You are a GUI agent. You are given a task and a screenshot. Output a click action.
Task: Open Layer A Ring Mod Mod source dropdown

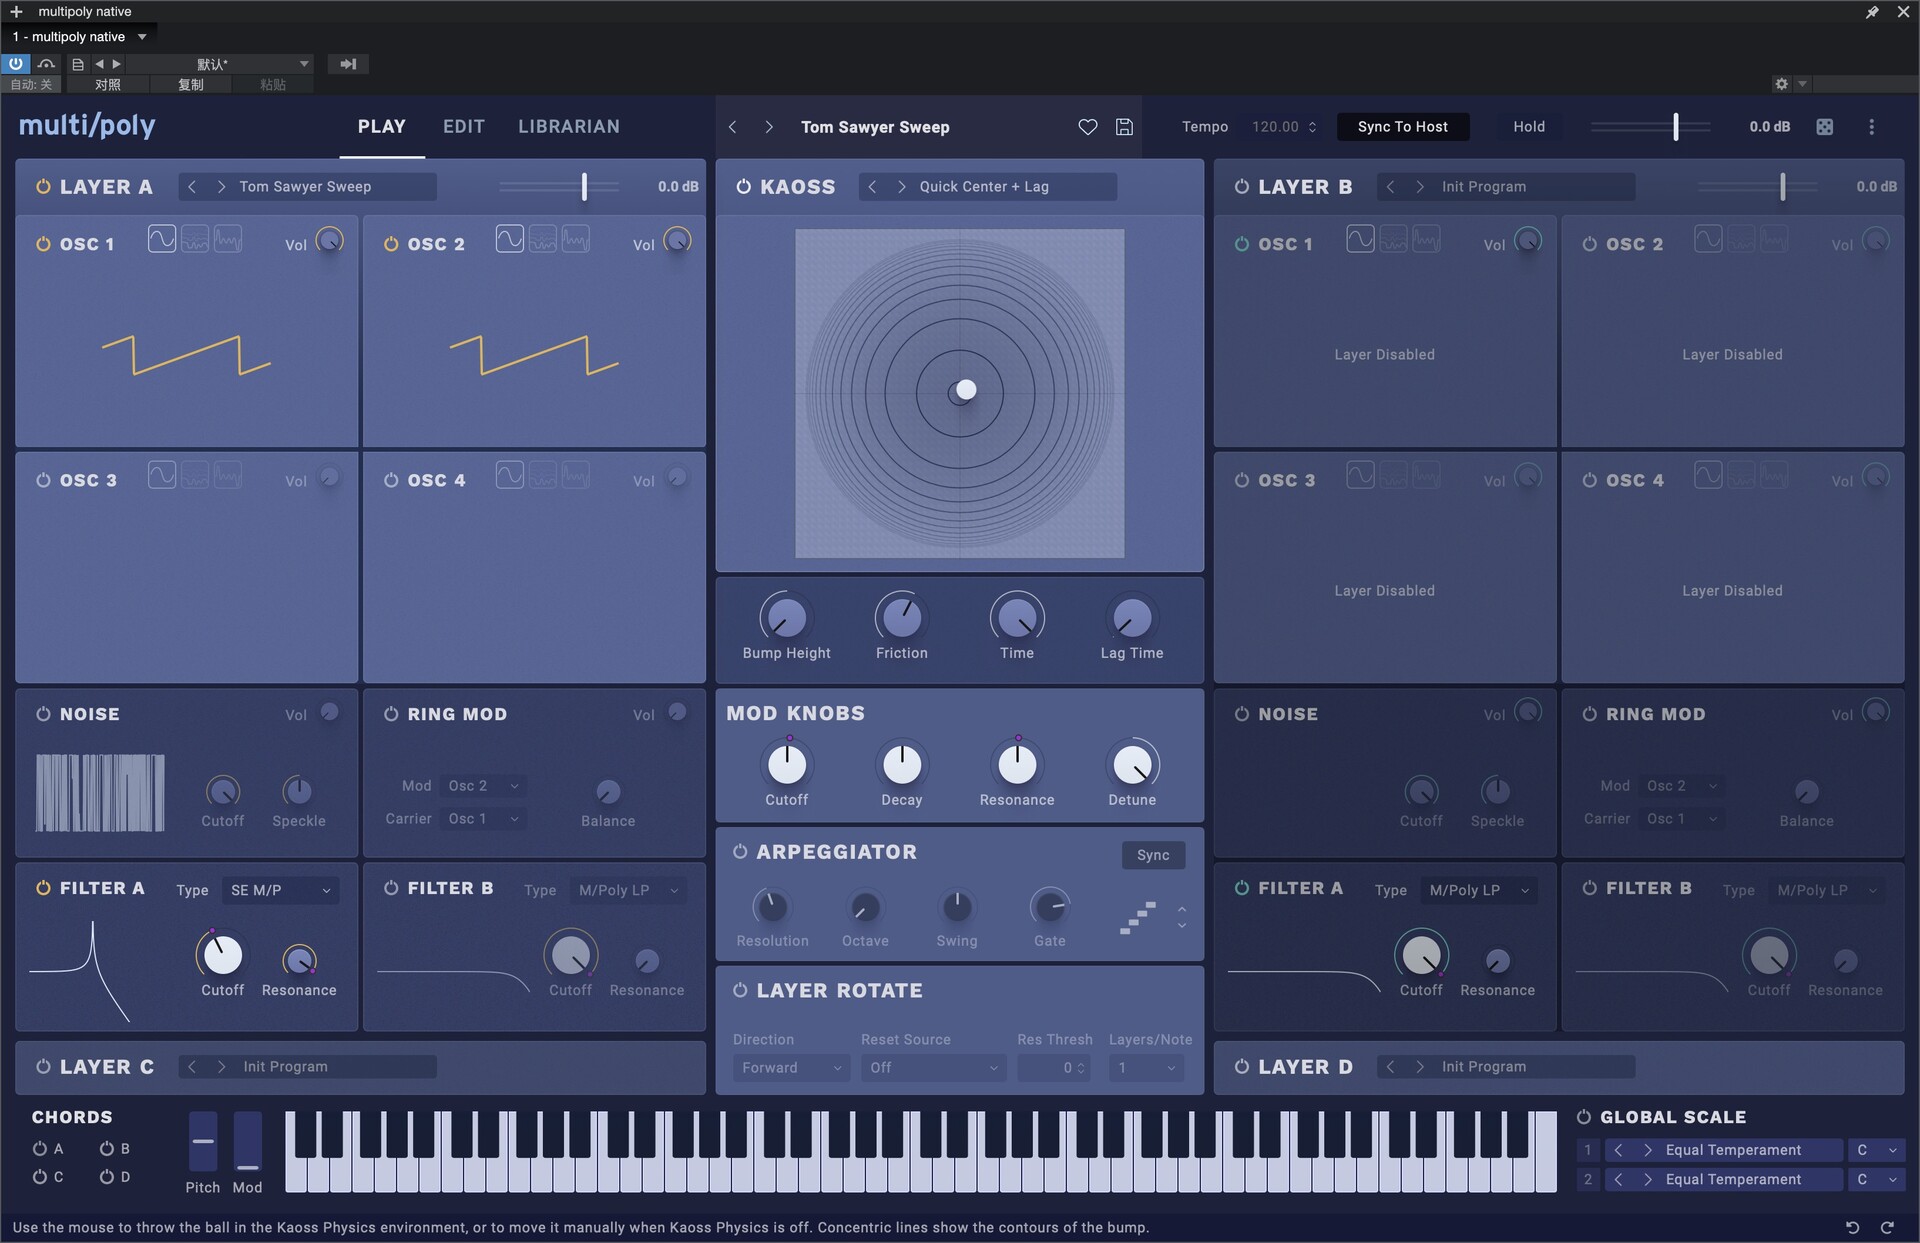click(483, 786)
